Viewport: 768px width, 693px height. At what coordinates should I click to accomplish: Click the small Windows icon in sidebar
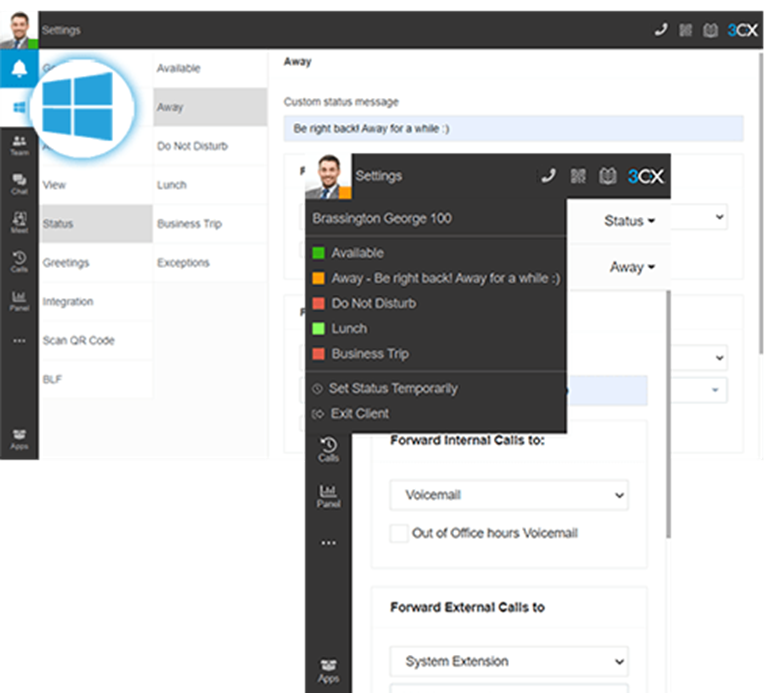click(19, 107)
